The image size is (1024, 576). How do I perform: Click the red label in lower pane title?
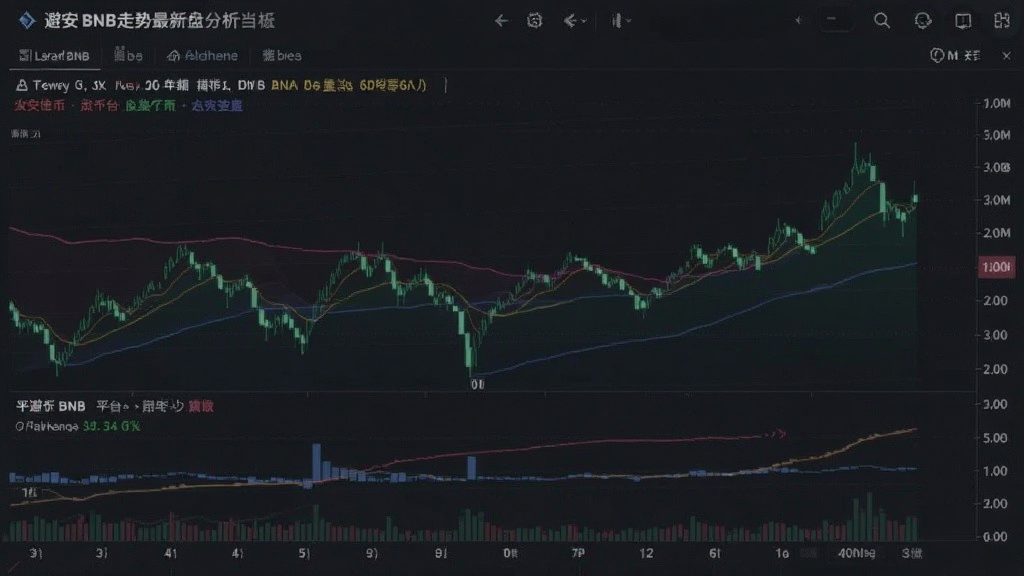201,406
